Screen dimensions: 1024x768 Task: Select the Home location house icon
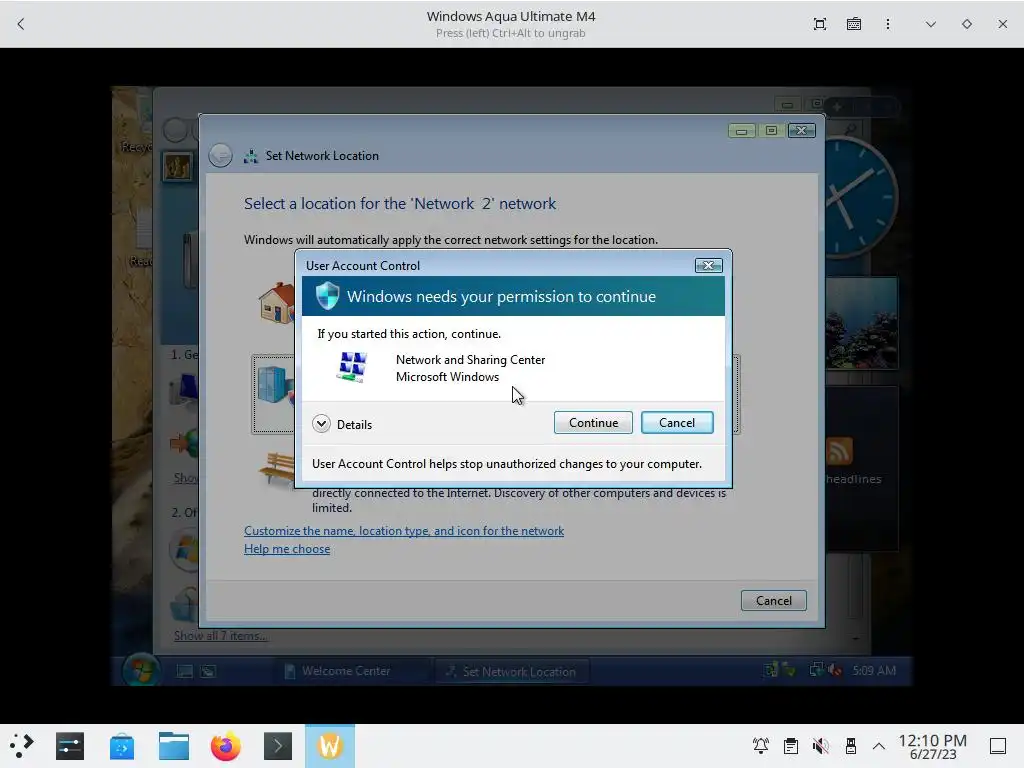point(276,302)
